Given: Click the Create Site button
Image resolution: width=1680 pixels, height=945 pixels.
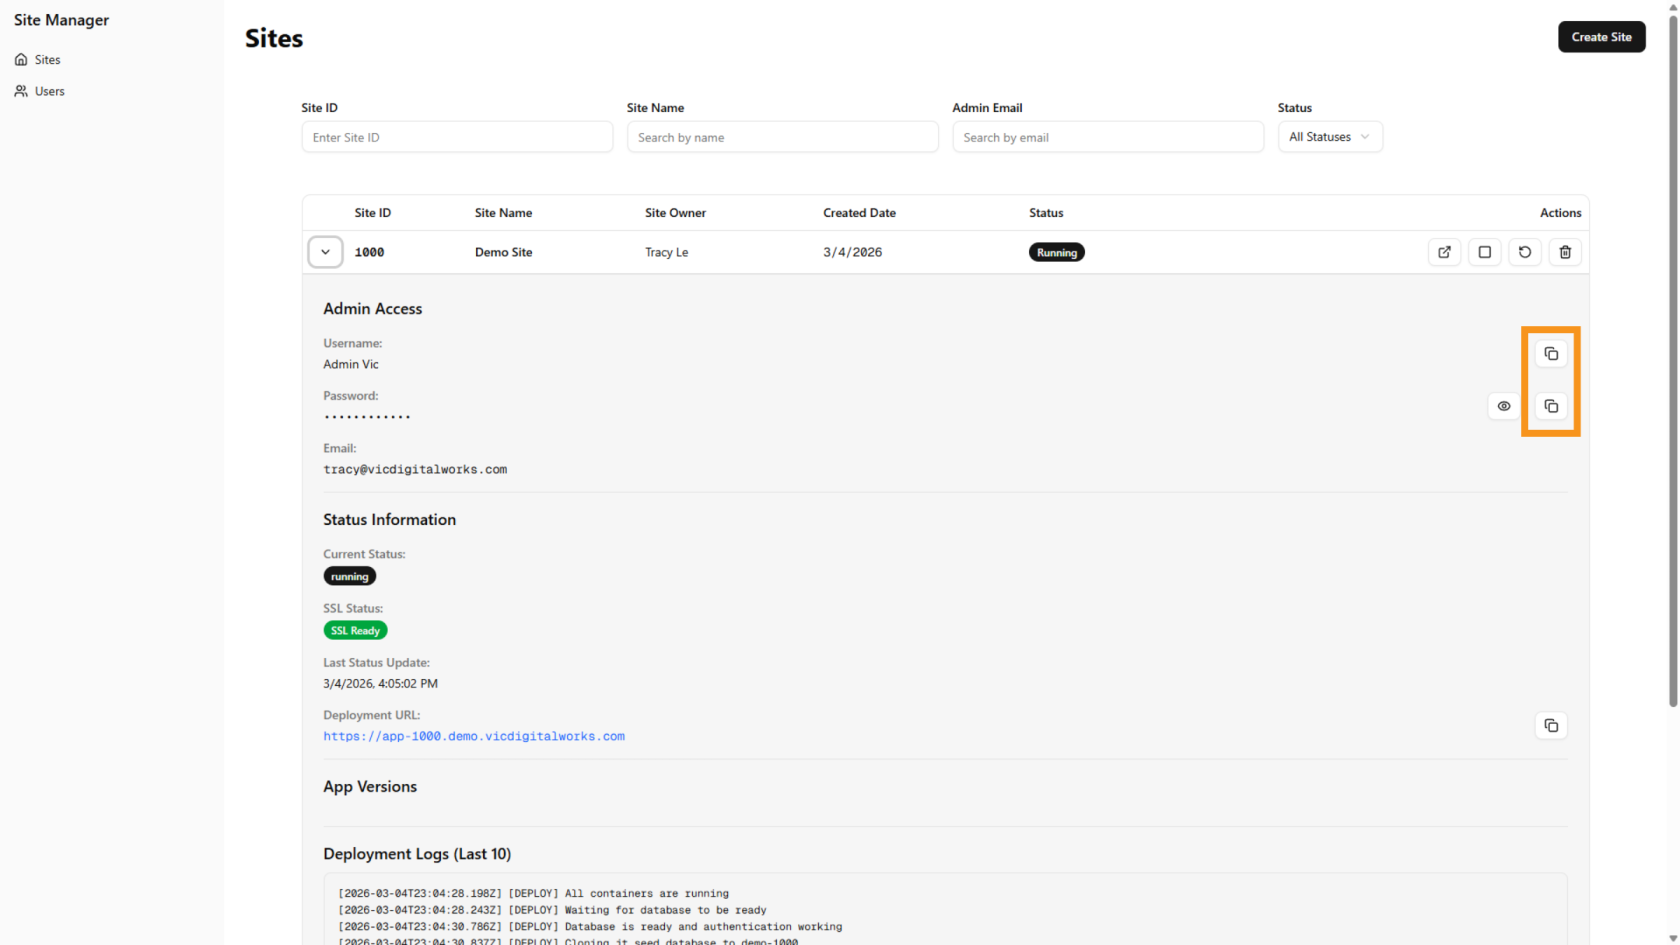Looking at the screenshot, I should point(1600,37).
